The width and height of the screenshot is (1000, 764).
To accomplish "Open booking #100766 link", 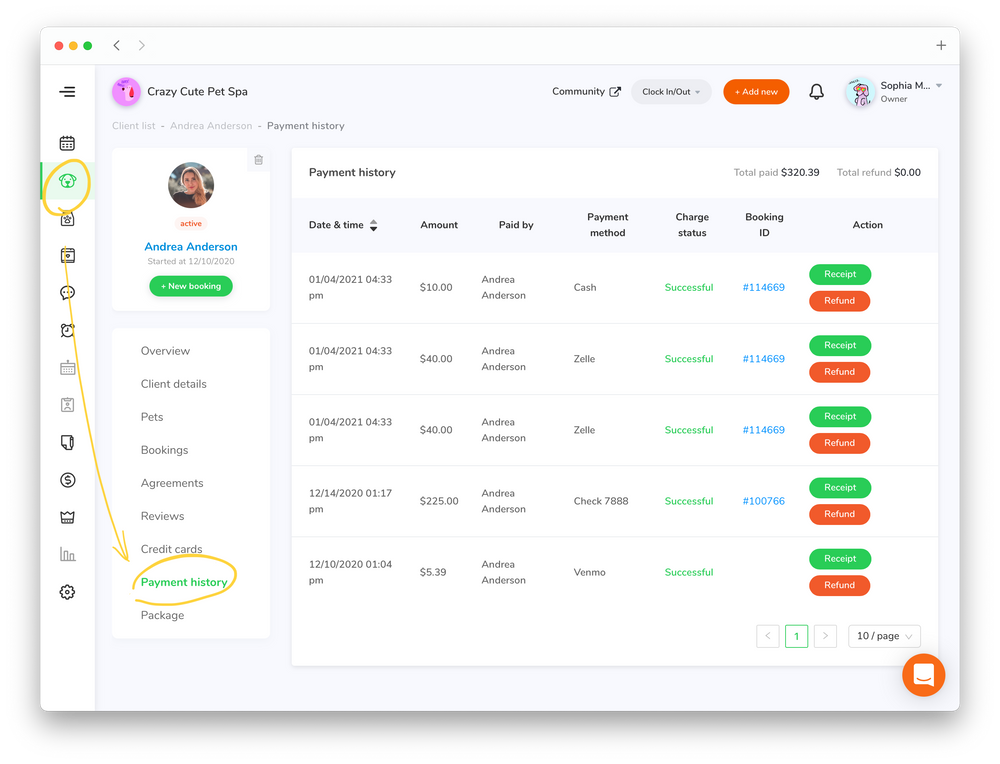I will 764,501.
